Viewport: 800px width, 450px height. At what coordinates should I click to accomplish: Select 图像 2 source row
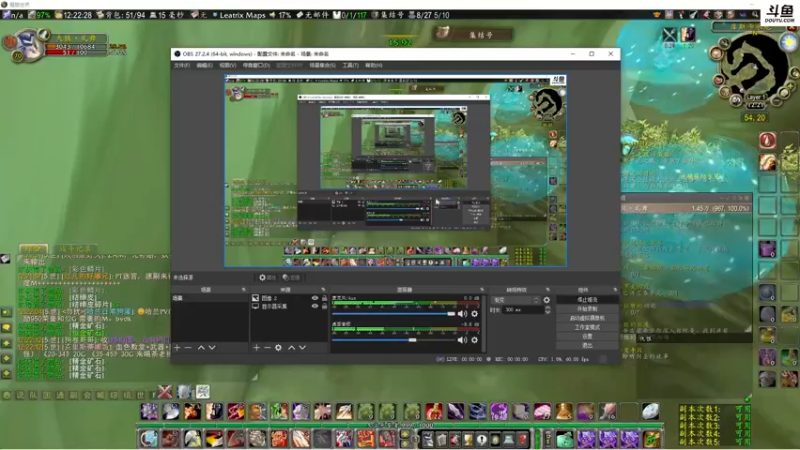click(289, 298)
